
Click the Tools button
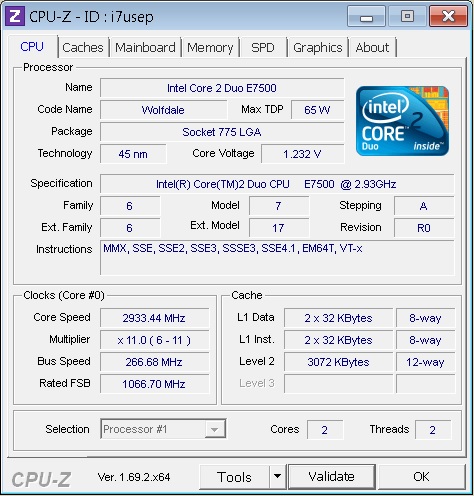(234, 477)
